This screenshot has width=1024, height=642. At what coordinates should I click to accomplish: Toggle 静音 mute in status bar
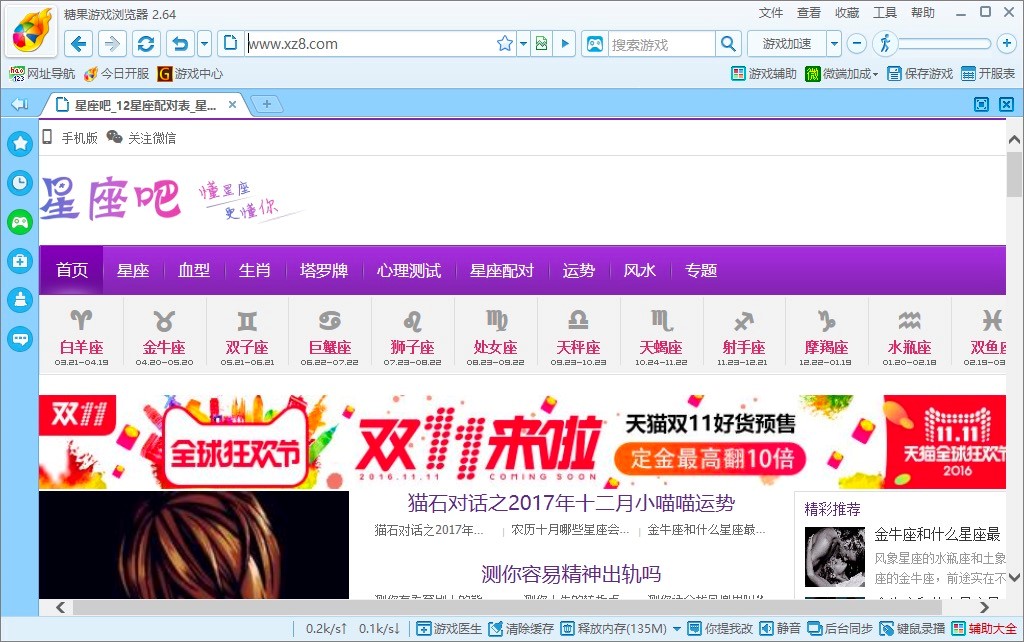[x=780, y=628]
